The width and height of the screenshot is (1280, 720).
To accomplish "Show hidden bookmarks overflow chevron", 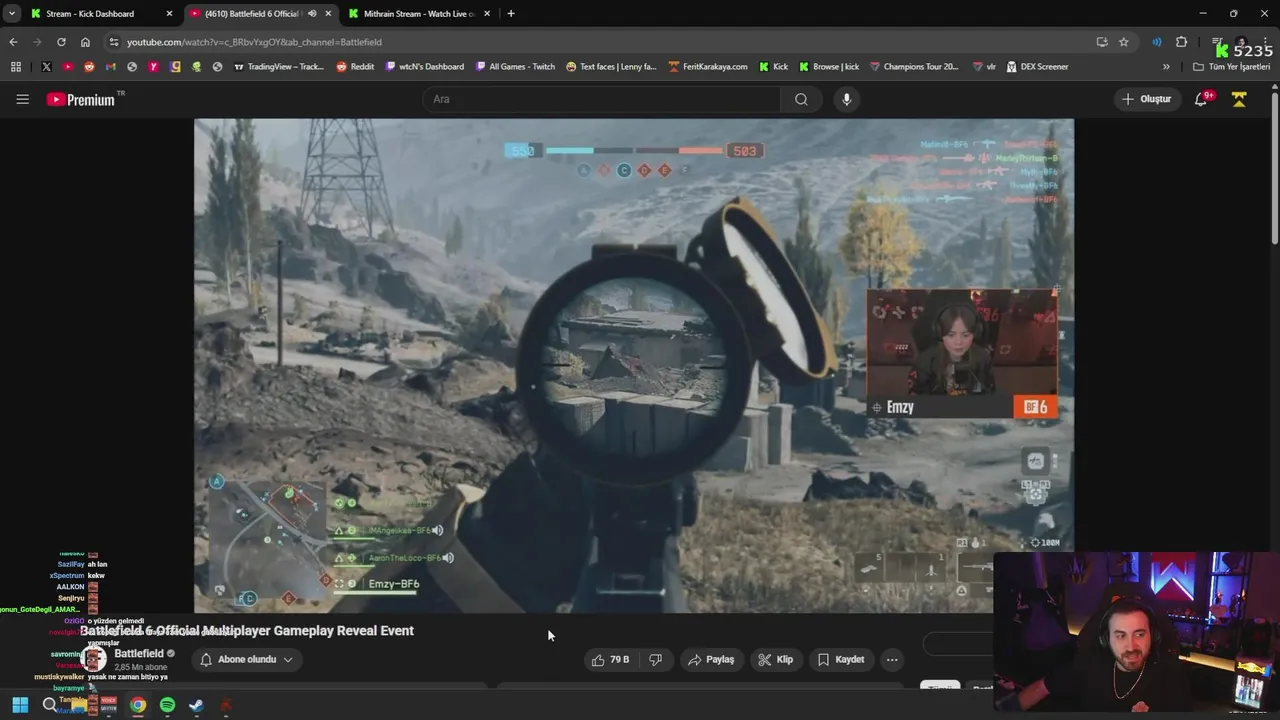I will (x=1166, y=67).
